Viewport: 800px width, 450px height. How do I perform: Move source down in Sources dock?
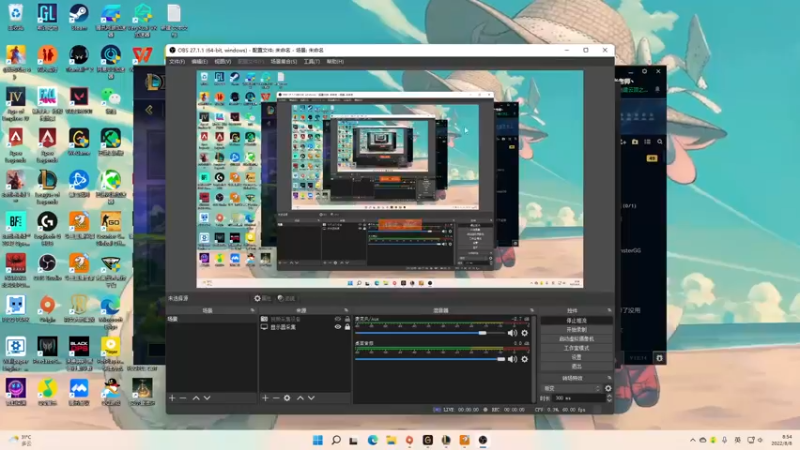click(x=311, y=398)
